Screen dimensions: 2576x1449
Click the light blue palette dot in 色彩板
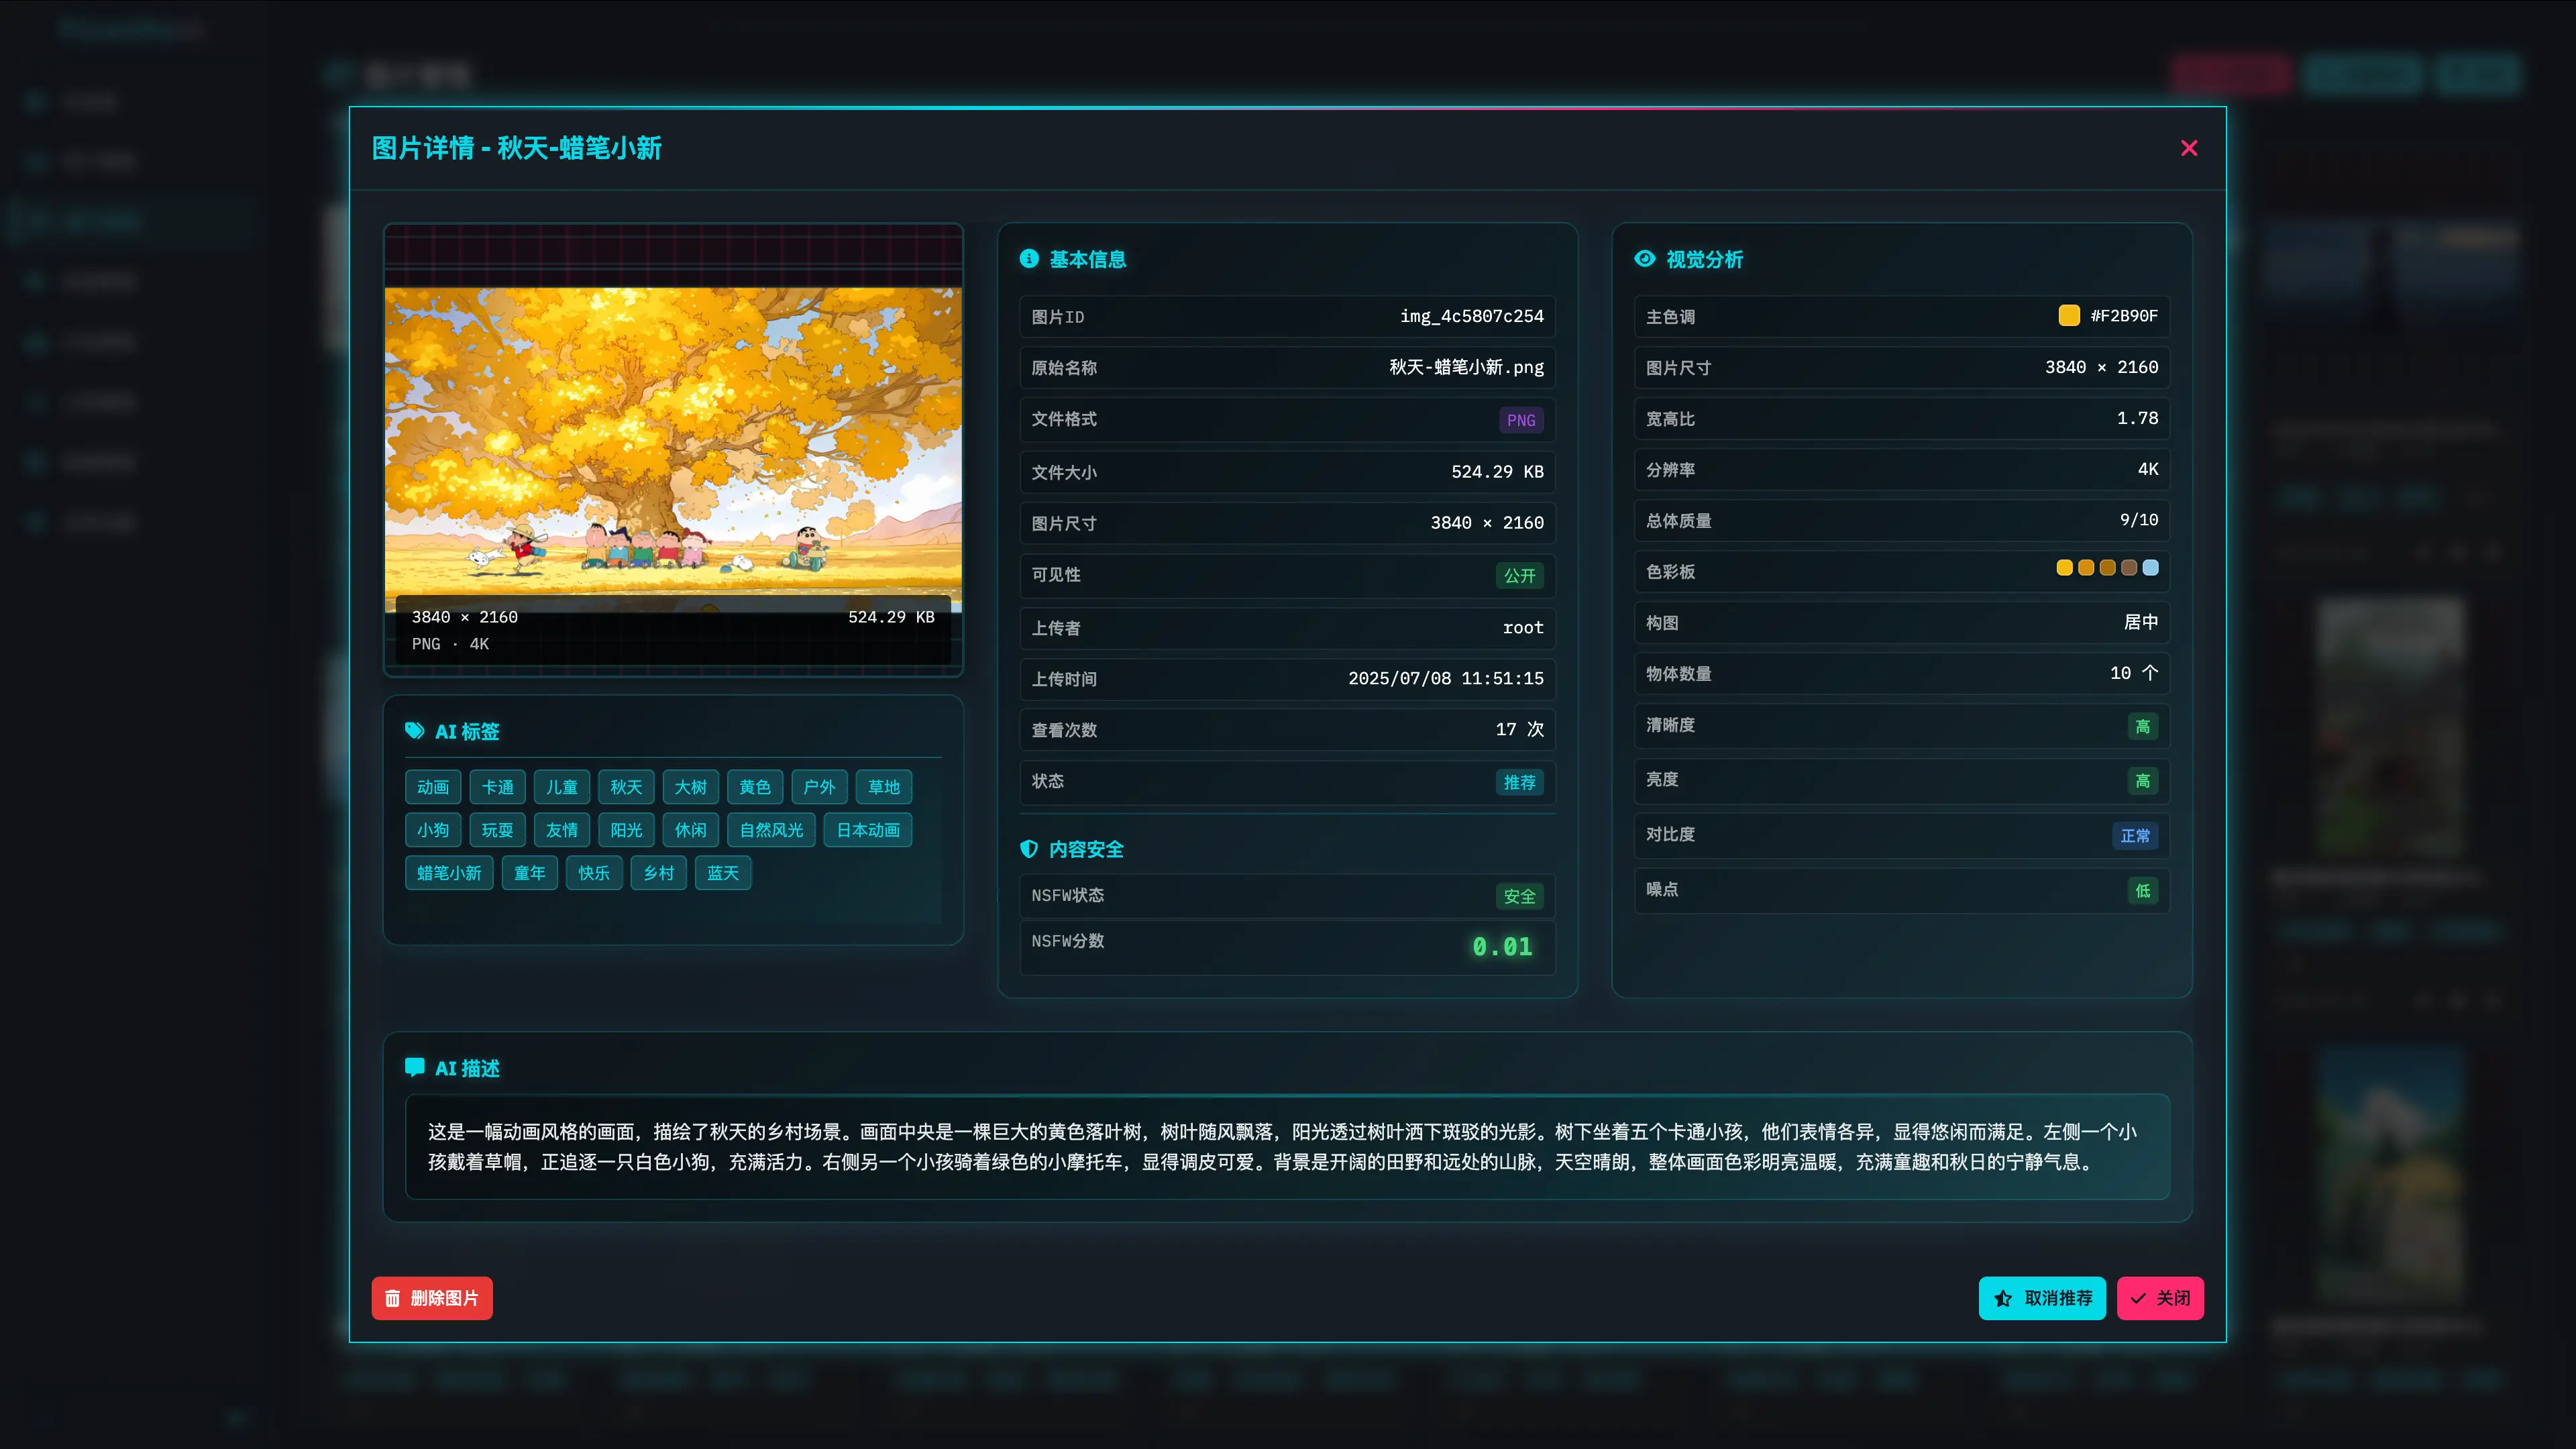[2151, 568]
